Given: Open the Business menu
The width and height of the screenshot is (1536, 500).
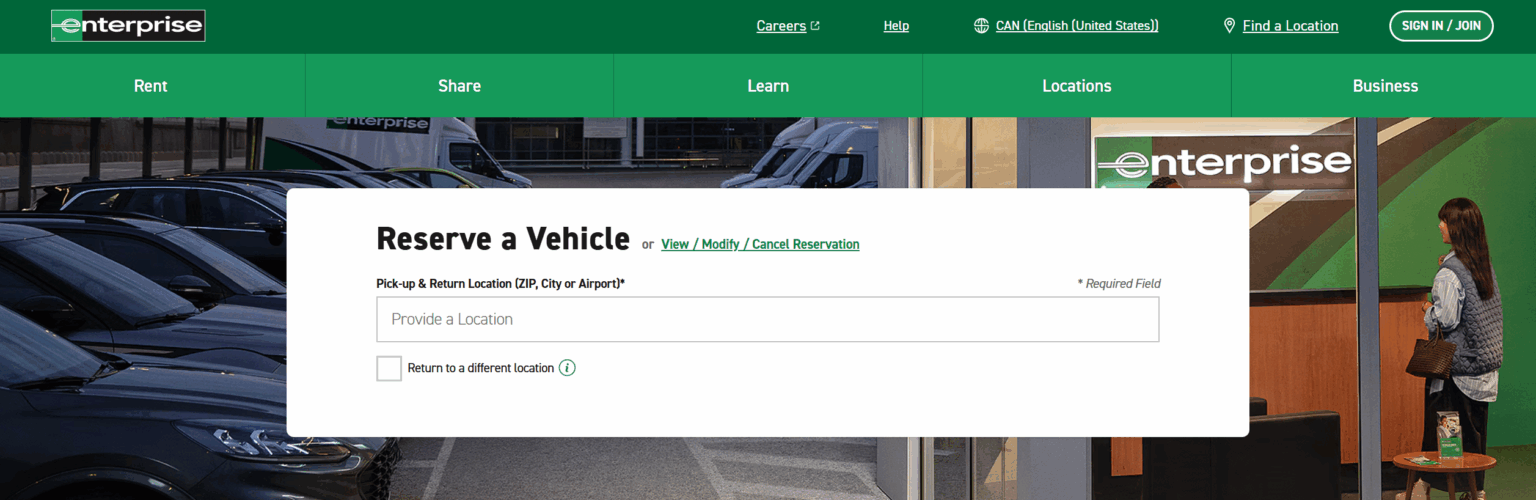Looking at the screenshot, I should [1385, 86].
